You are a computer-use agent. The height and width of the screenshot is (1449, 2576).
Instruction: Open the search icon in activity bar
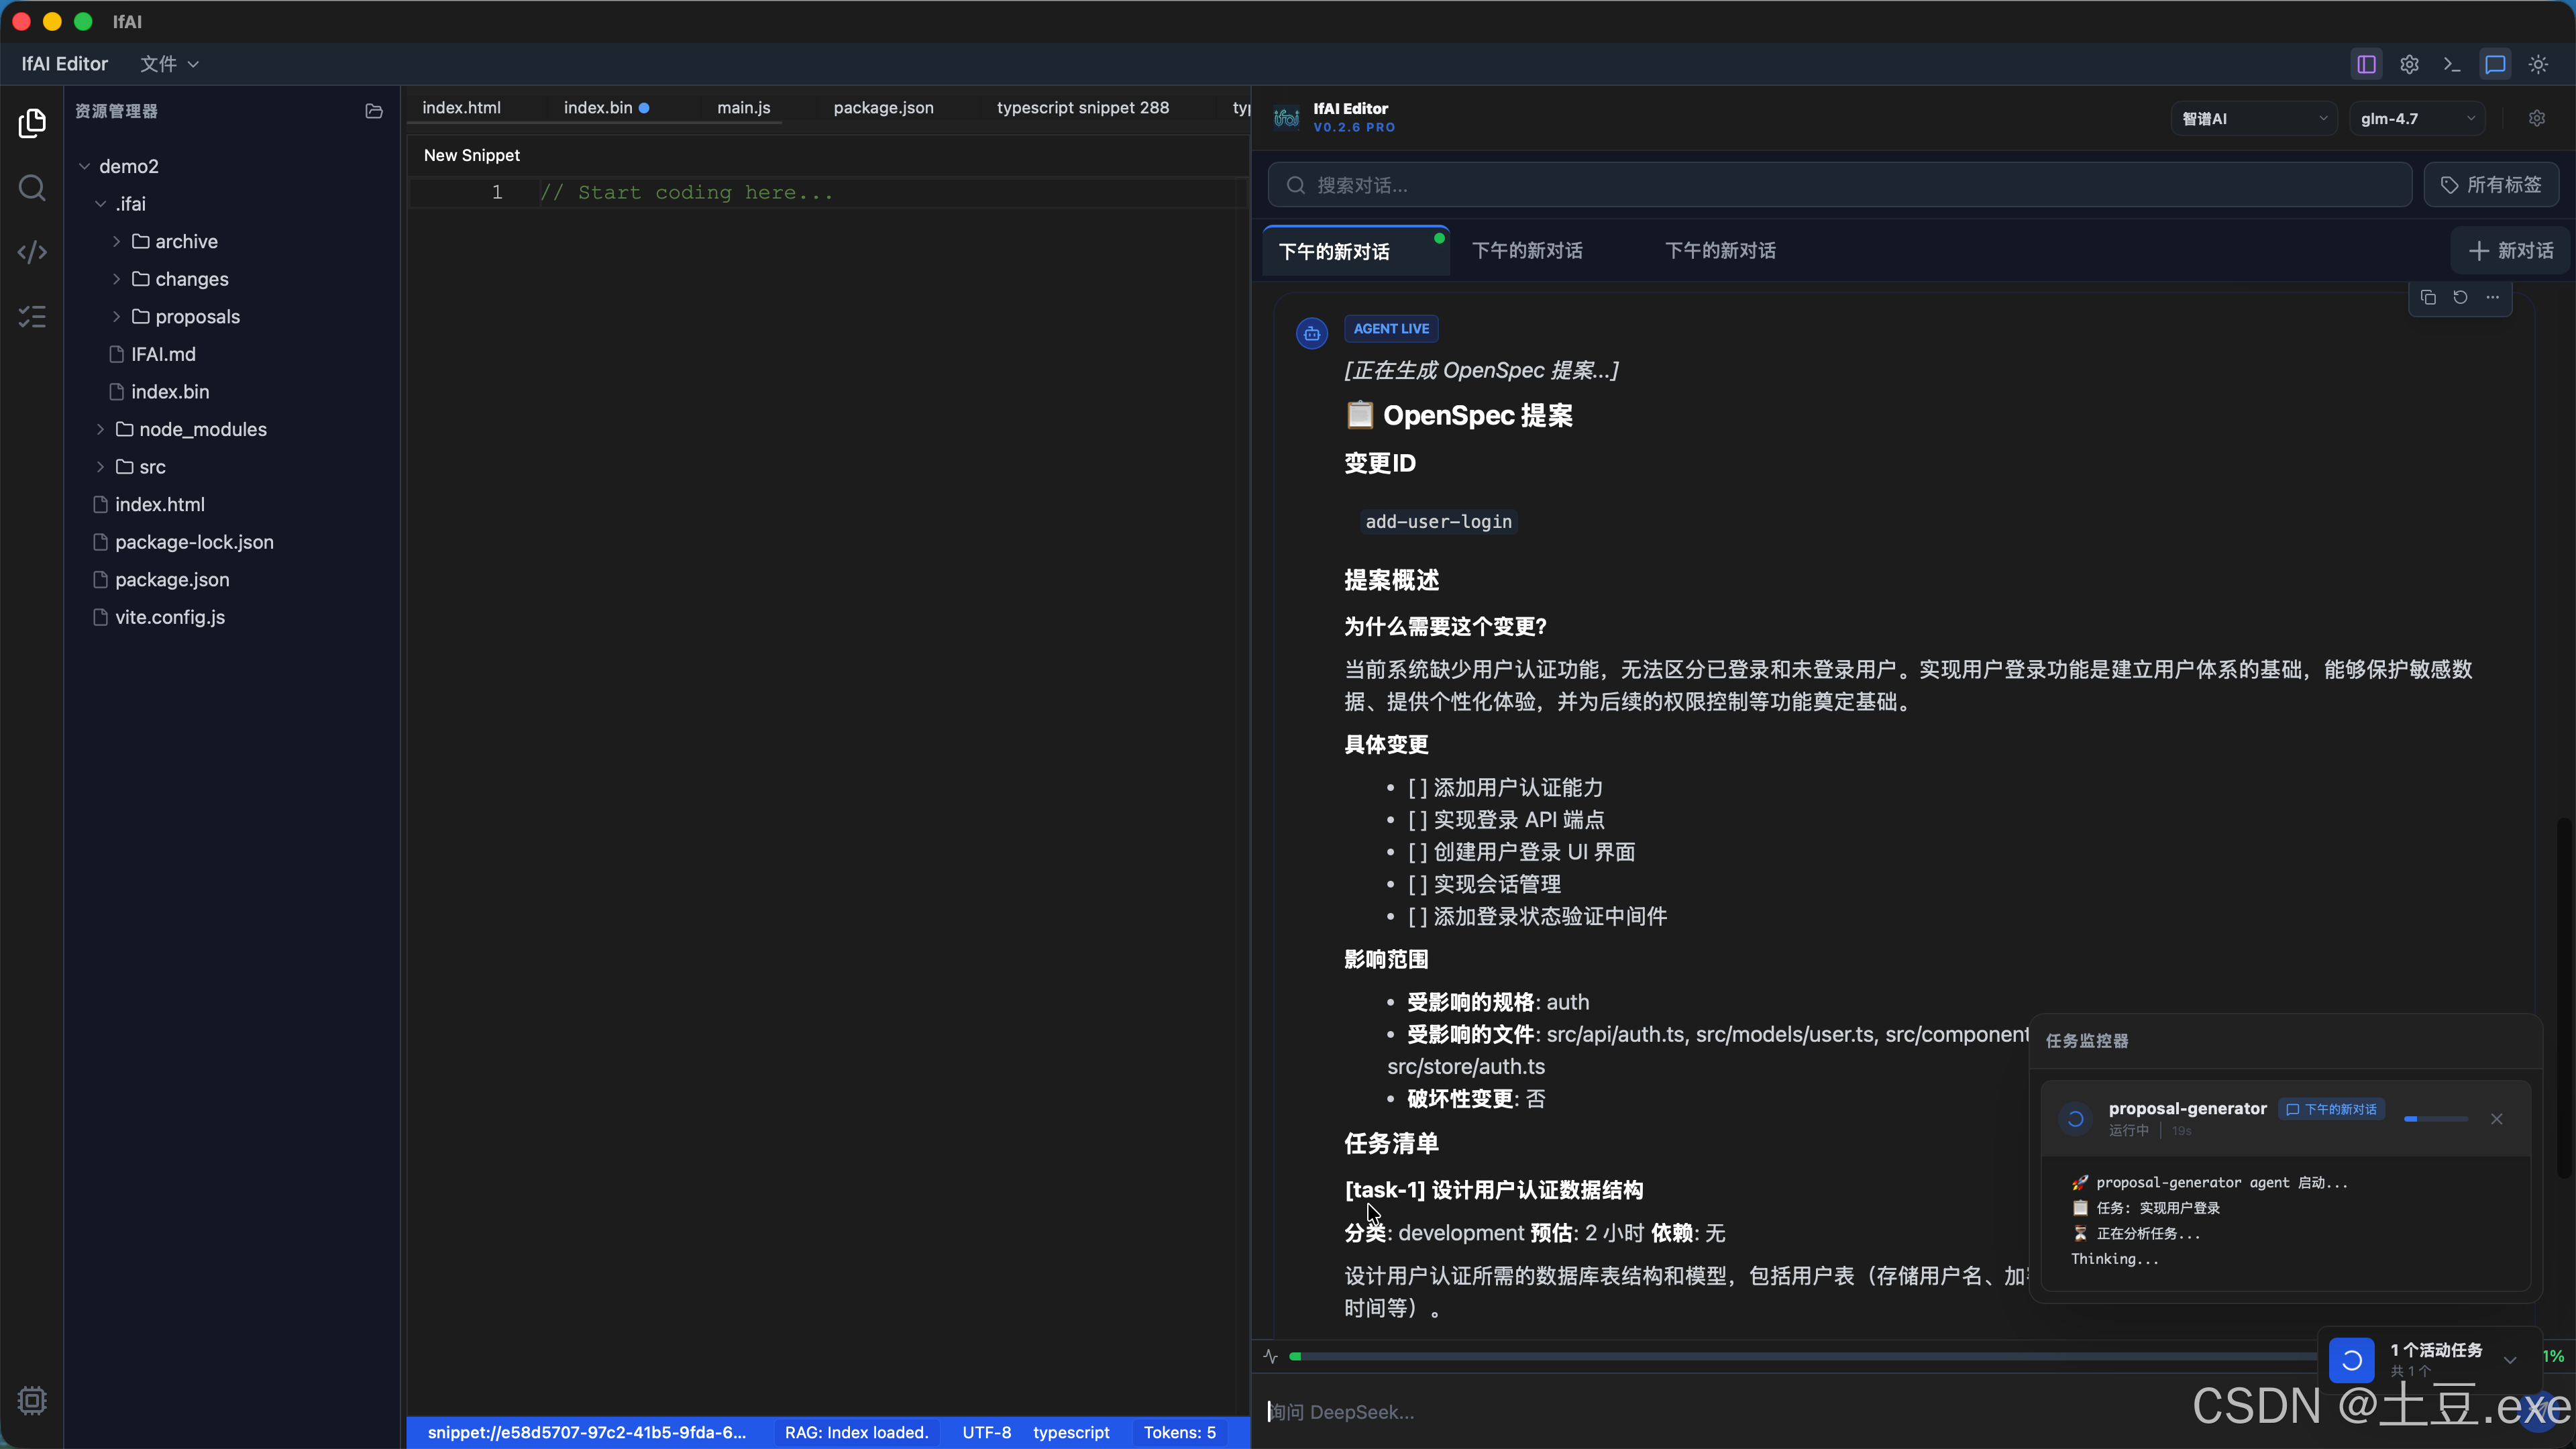pyautogui.click(x=32, y=188)
